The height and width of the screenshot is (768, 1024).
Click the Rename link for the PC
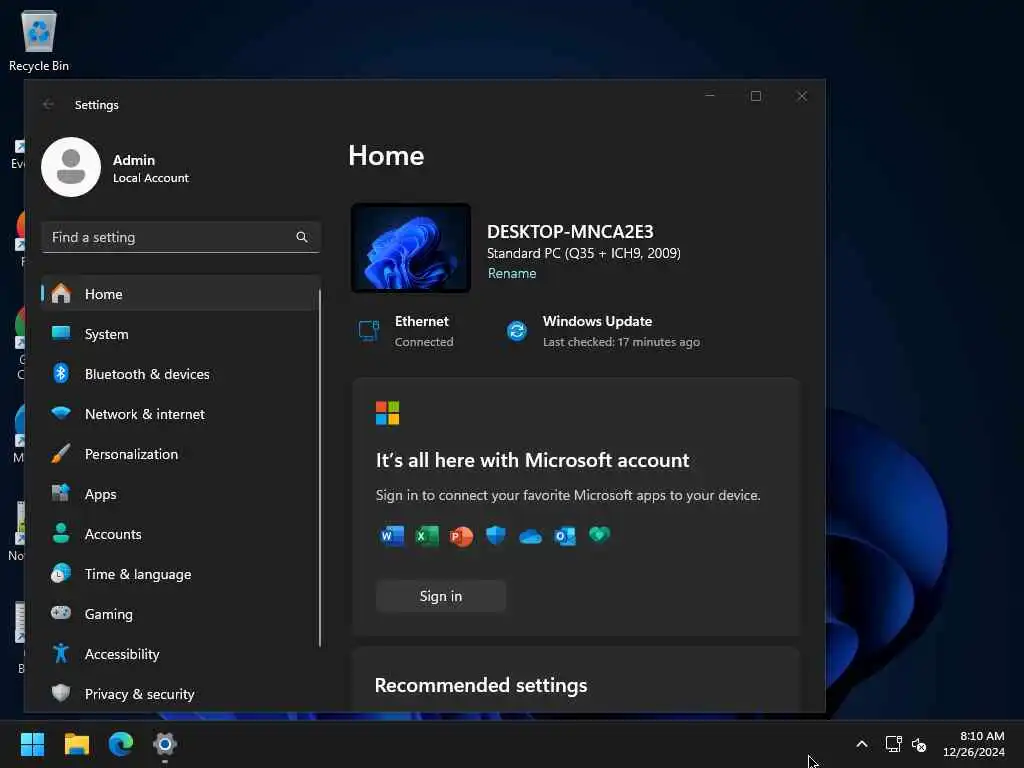(x=512, y=274)
